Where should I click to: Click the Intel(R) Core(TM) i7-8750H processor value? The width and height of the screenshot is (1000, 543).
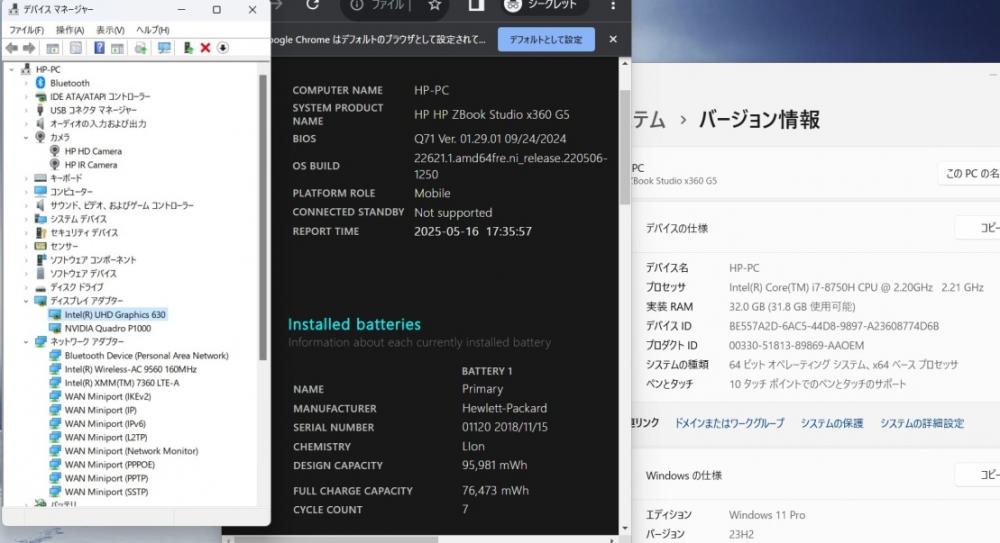tap(856, 287)
